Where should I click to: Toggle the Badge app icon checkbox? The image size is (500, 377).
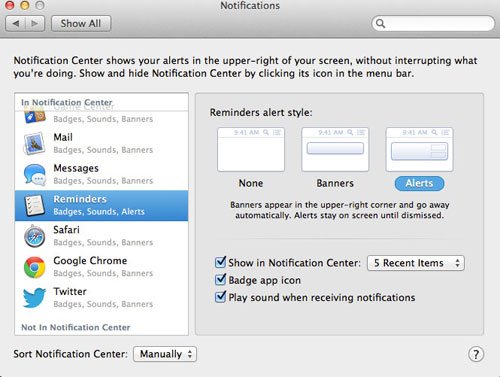point(220,279)
